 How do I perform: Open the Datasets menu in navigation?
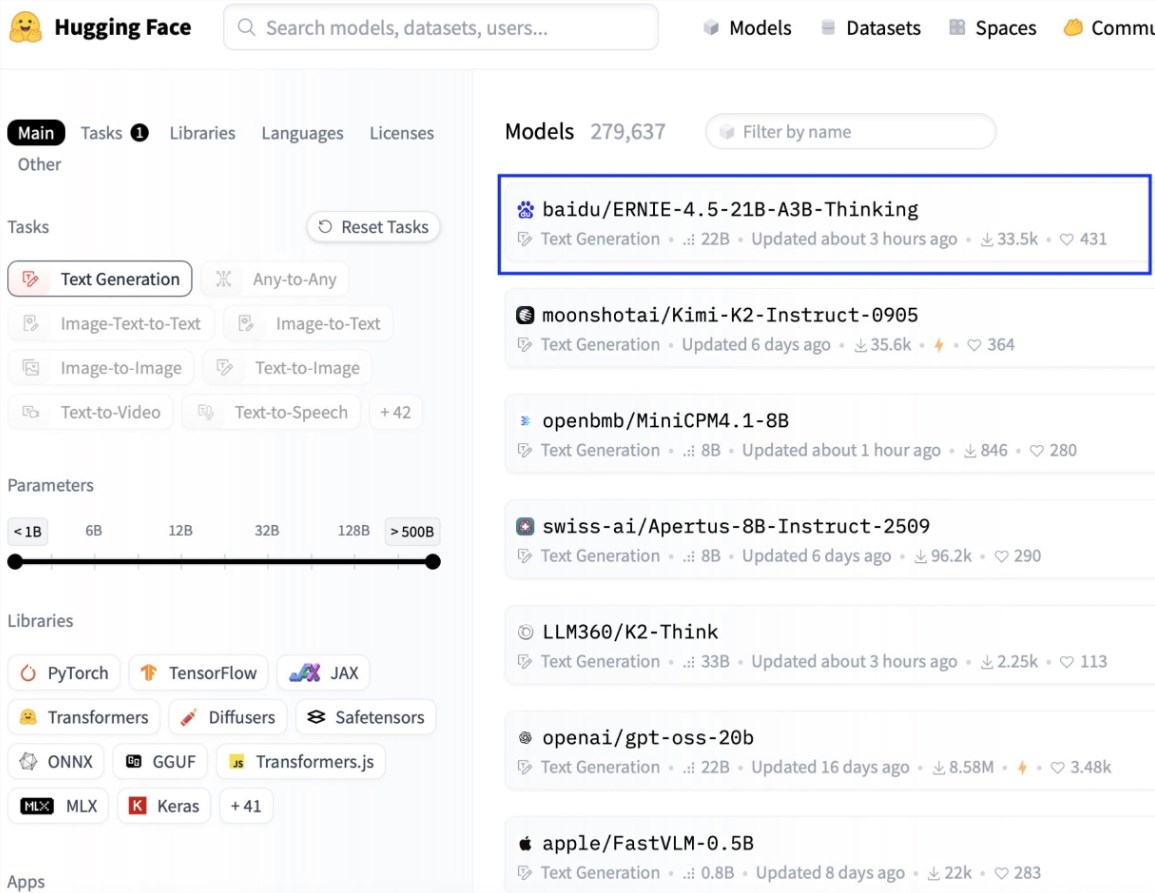tap(870, 28)
